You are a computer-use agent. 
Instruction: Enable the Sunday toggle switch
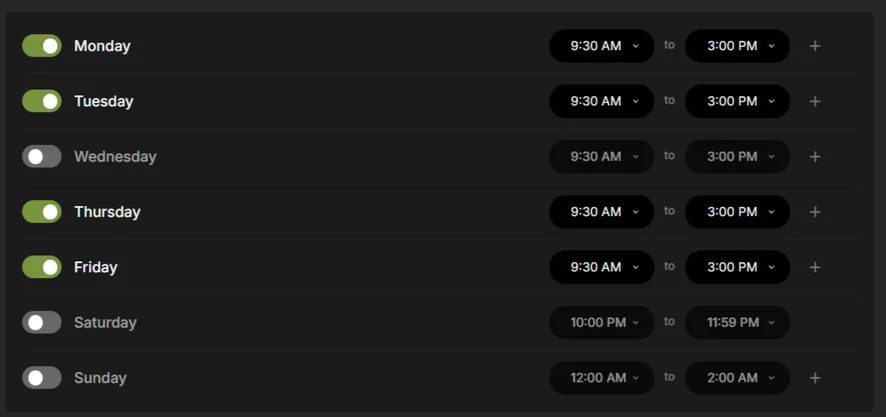tap(42, 378)
